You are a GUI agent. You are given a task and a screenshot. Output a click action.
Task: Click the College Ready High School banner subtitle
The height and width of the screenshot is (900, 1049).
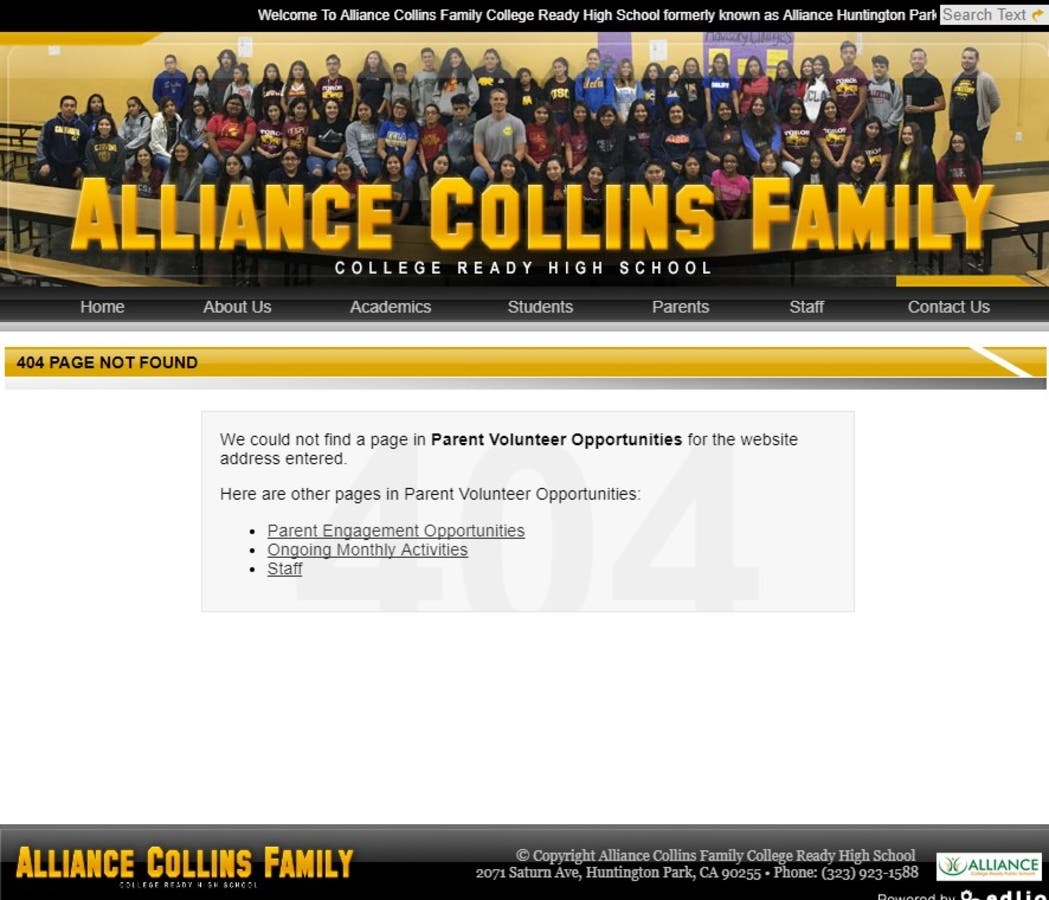pos(523,268)
